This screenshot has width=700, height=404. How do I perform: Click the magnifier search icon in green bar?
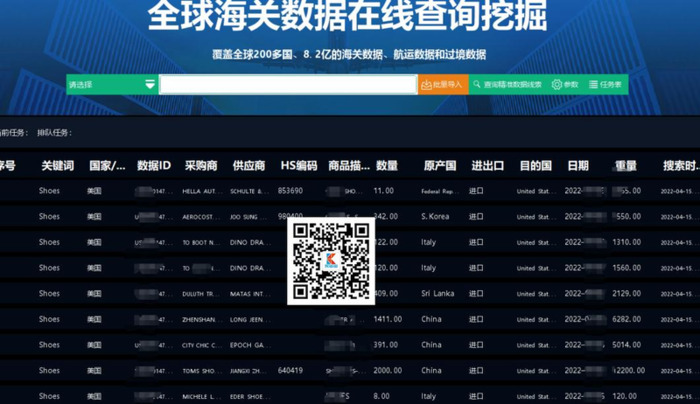tap(477, 84)
